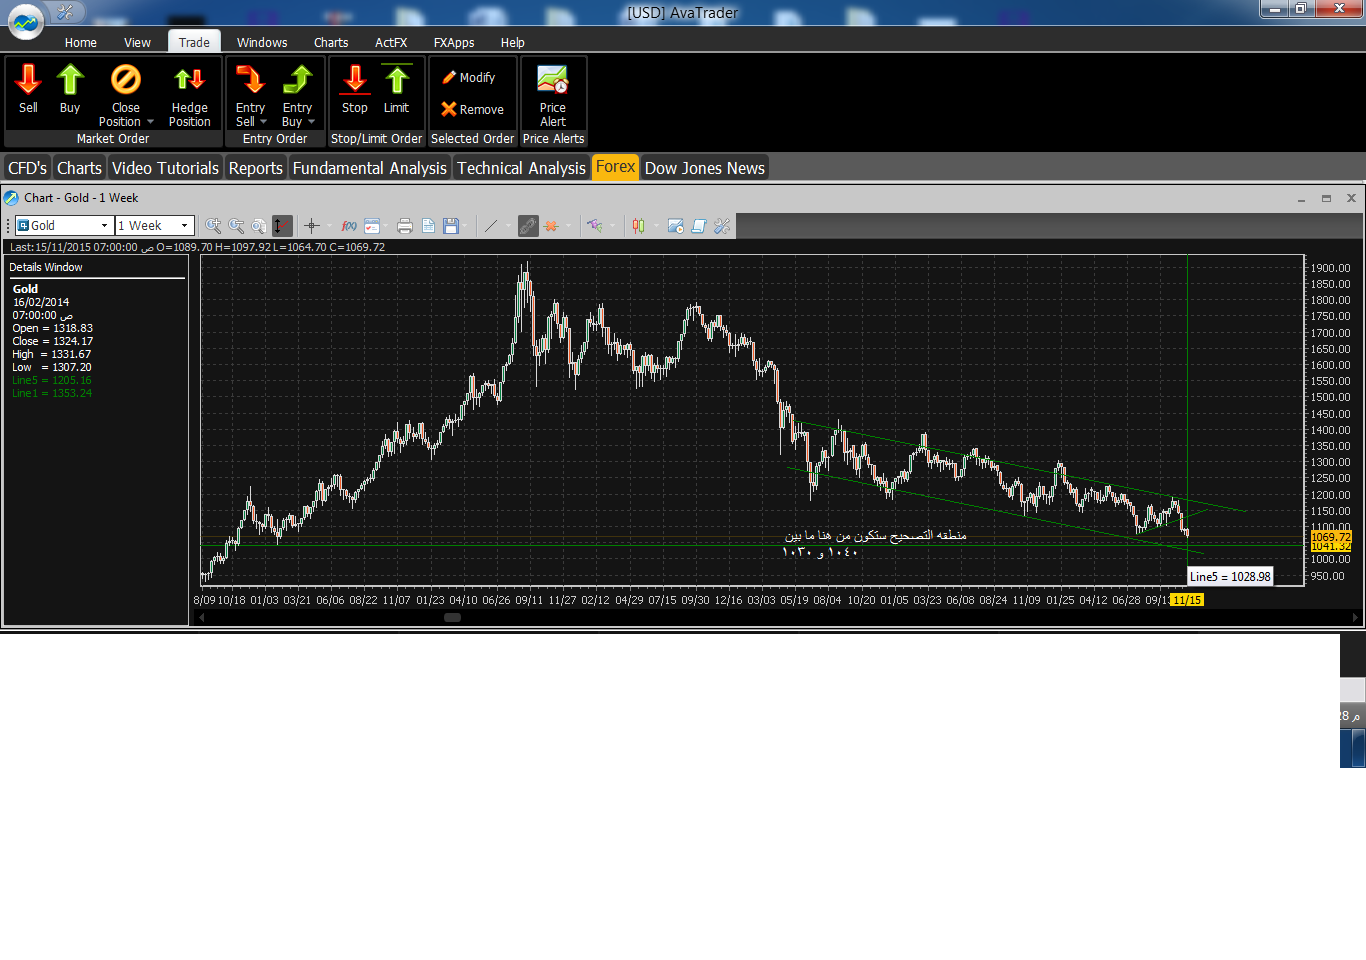Open the ActFX ribbon tab

[x=391, y=43]
